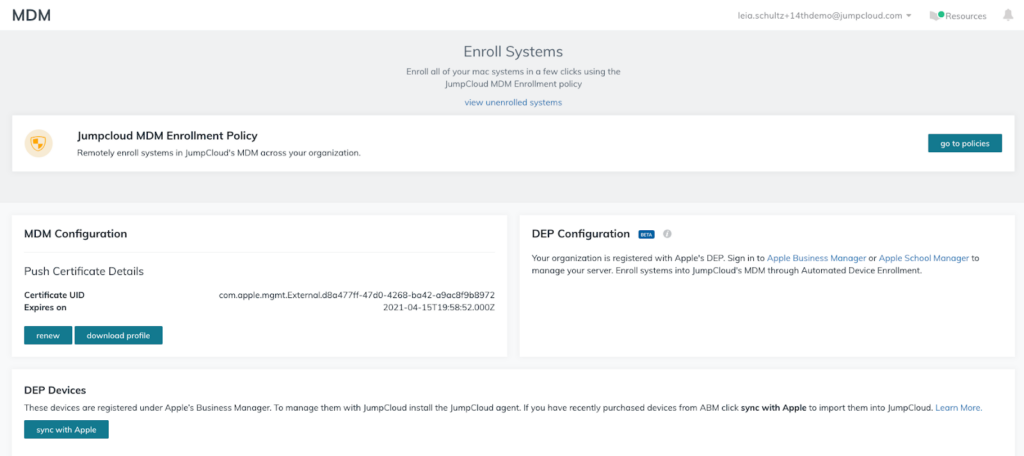
Task: Select the Certificate UID value text
Action: (x=357, y=295)
